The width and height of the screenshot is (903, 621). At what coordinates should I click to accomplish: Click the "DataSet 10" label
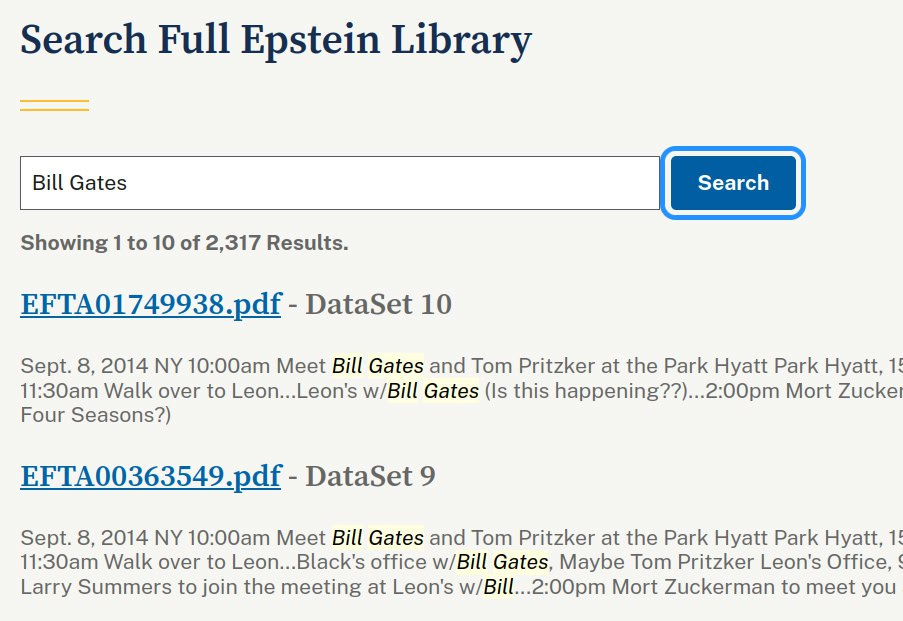click(x=378, y=304)
